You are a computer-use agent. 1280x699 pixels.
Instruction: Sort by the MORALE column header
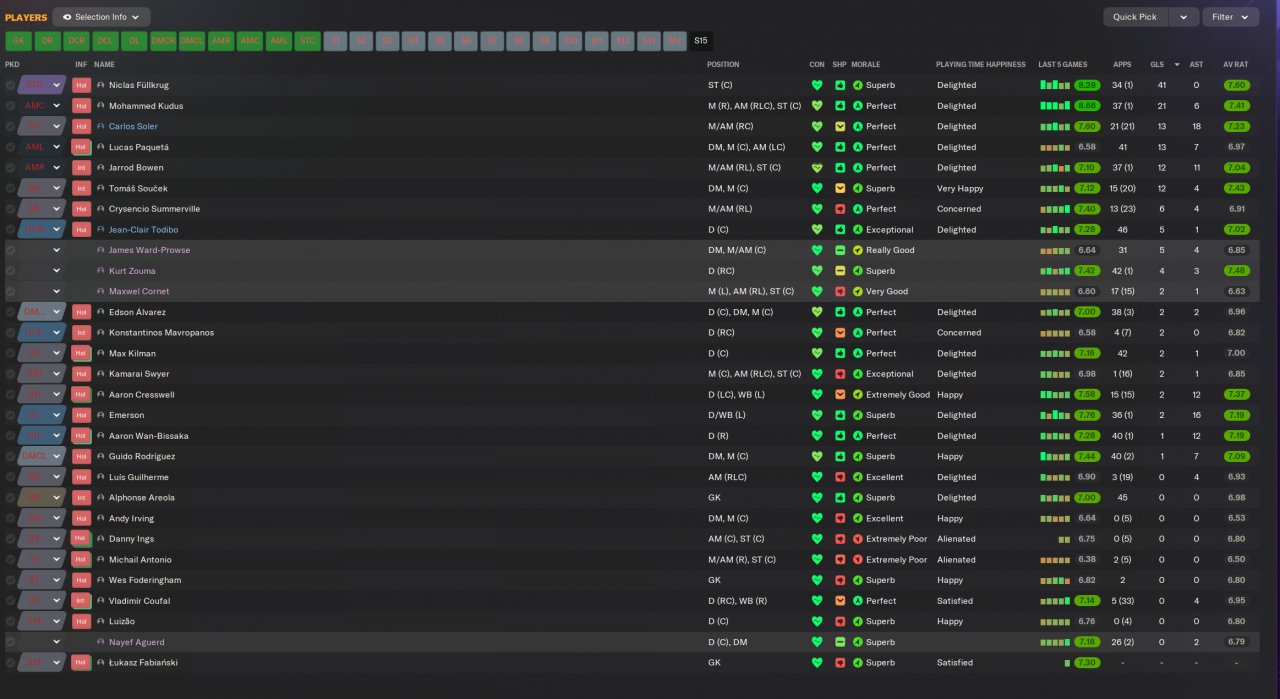866,64
